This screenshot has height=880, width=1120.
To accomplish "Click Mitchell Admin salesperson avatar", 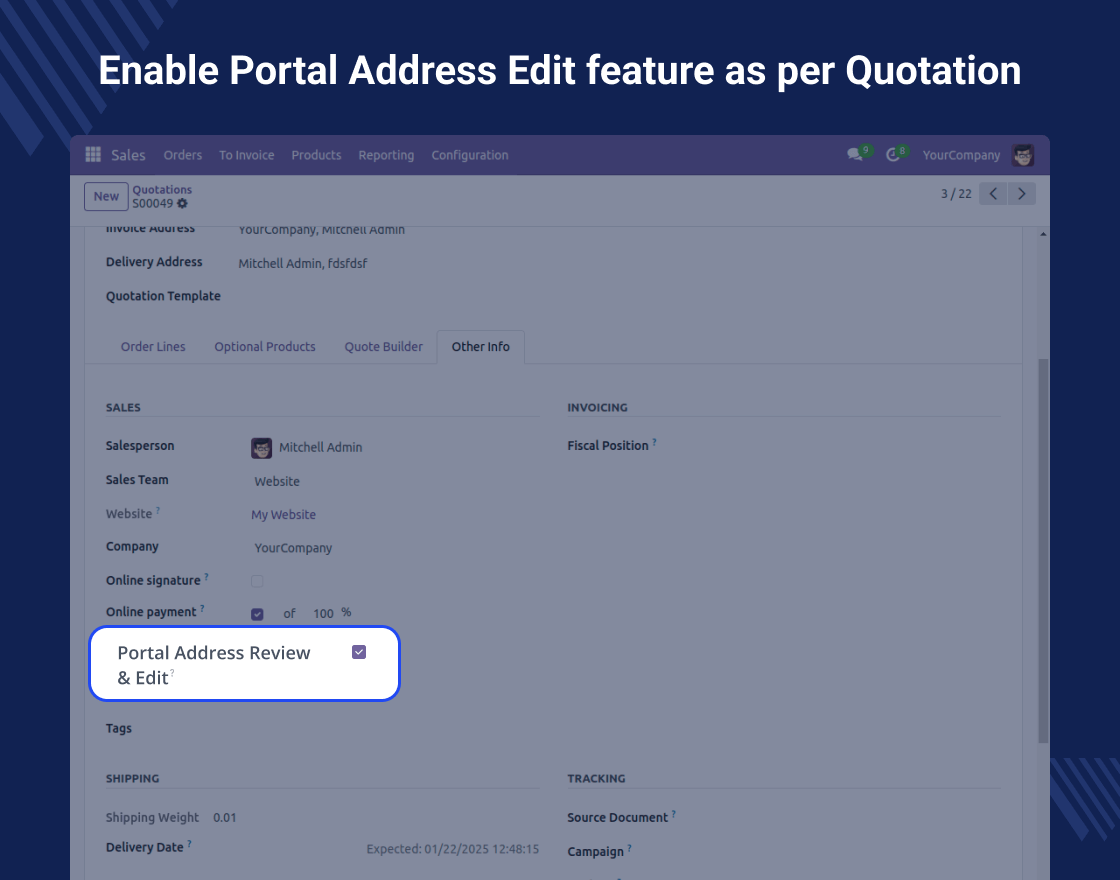I will coord(261,448).
